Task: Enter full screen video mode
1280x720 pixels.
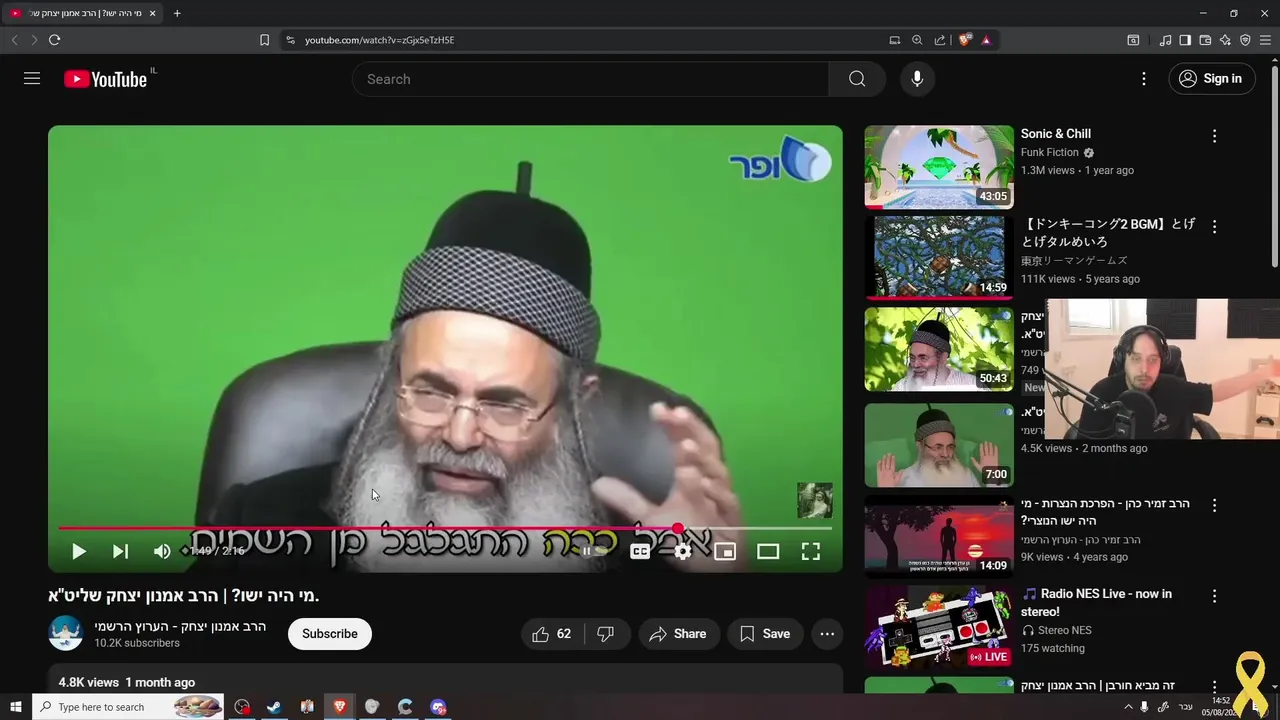Action: point(811,551)
